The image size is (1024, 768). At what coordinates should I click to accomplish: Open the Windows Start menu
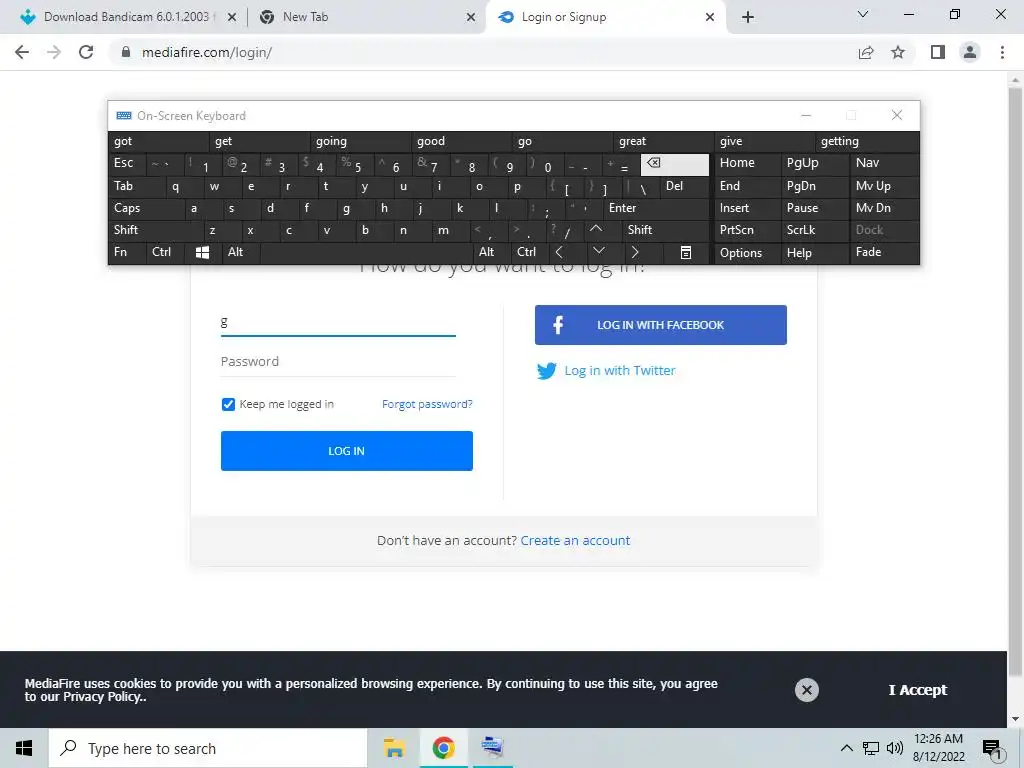coord(24,748)
